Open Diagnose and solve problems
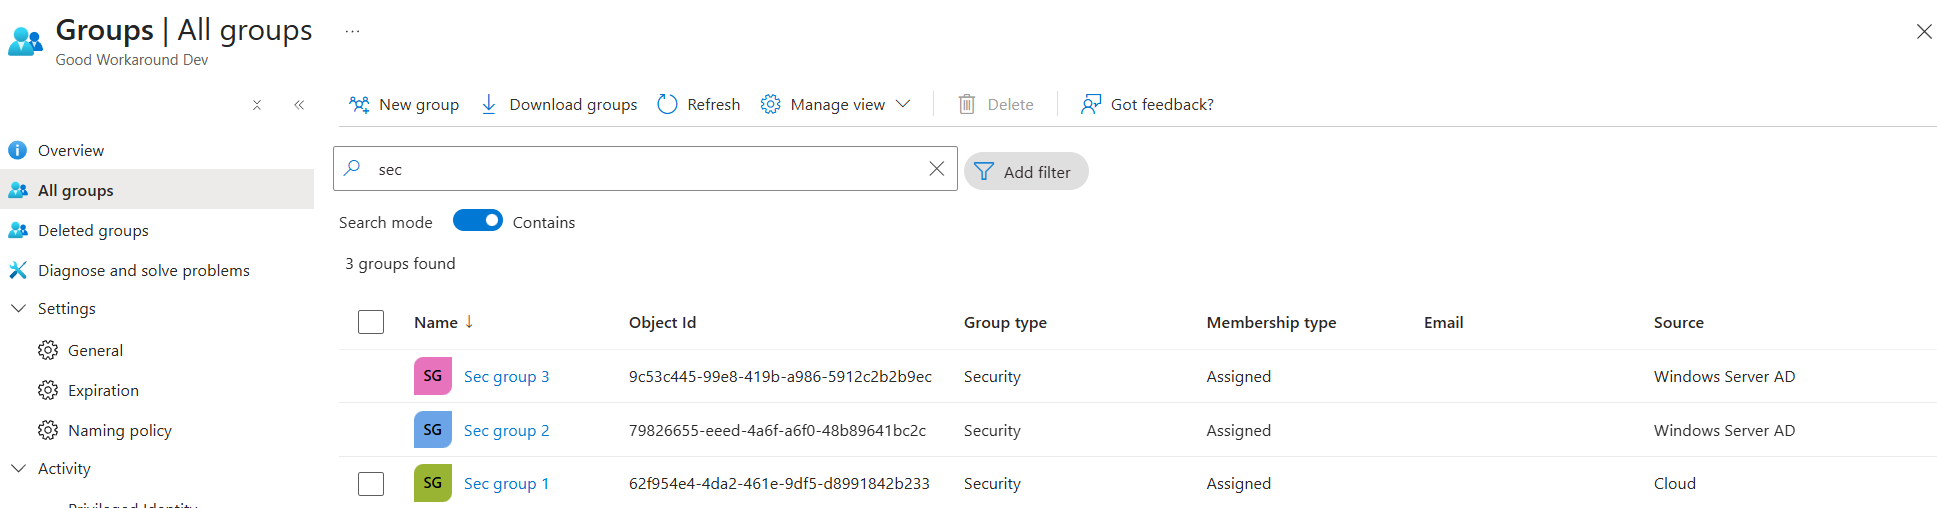The height and width of the screenshot is (508, 1937). click(x=143, y=270)
